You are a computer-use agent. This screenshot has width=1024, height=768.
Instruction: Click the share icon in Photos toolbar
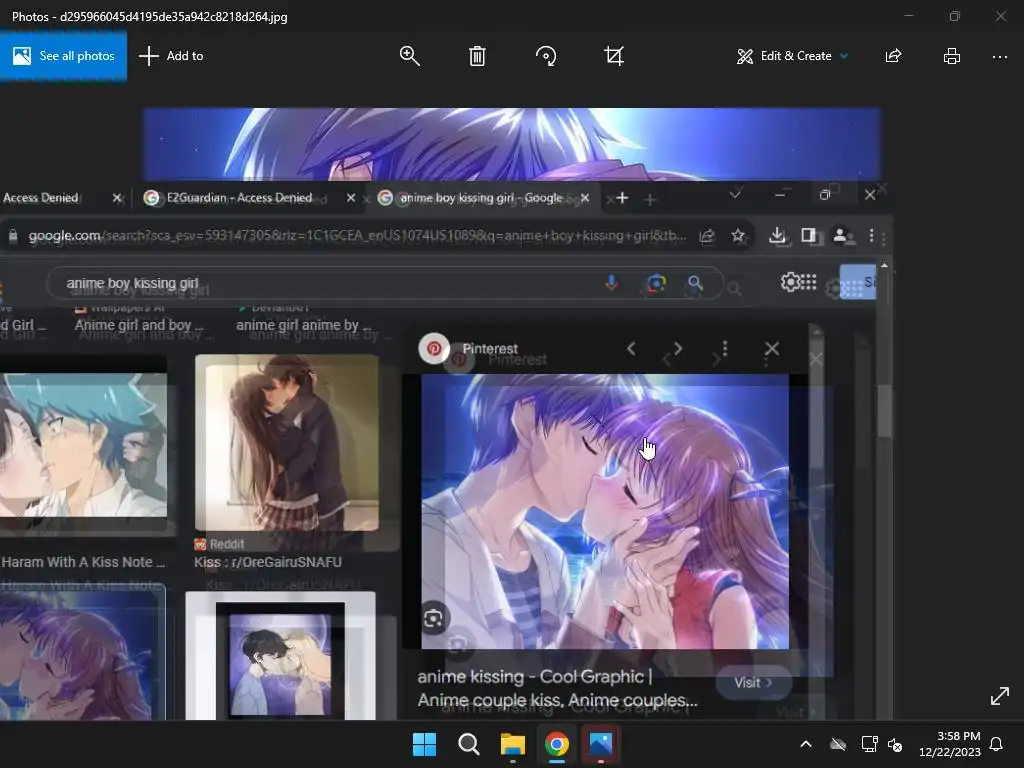[x=893, y=56]
